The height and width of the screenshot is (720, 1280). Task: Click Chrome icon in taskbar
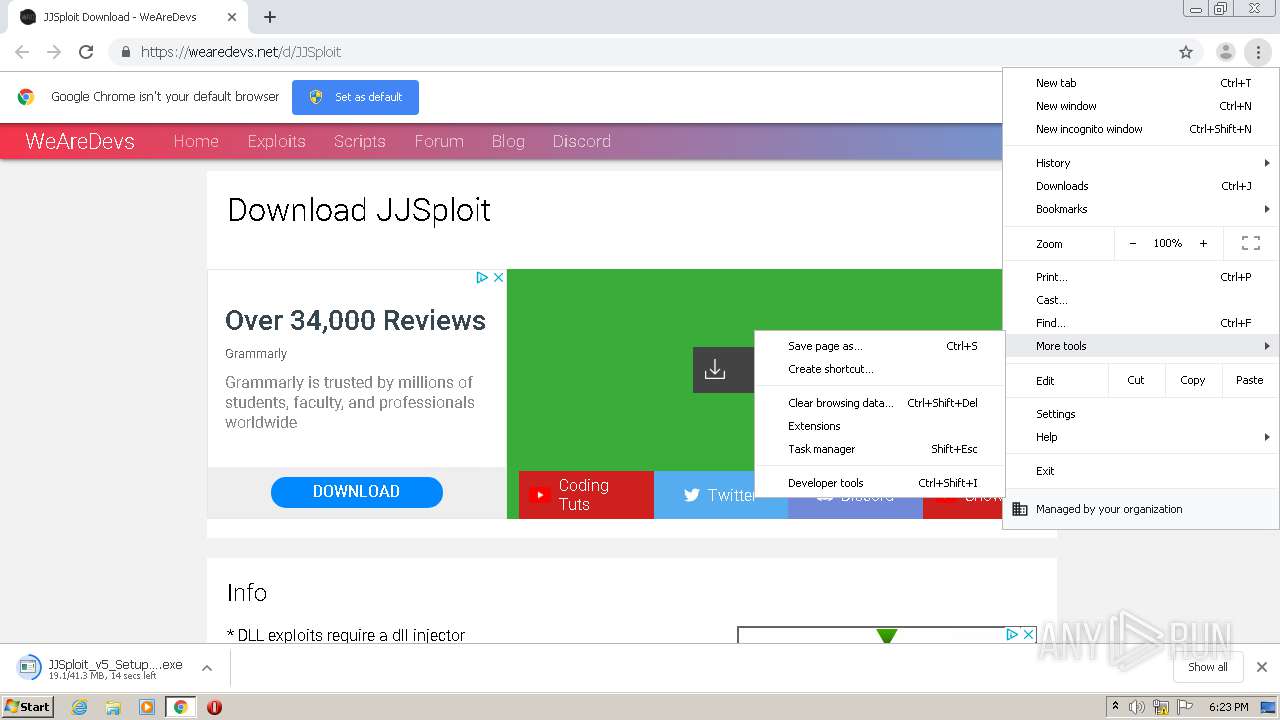pos(181,707)
